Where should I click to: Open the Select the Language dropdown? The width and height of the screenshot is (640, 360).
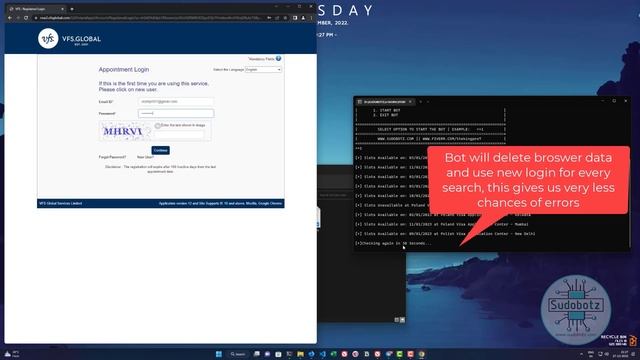coord(263,70)
